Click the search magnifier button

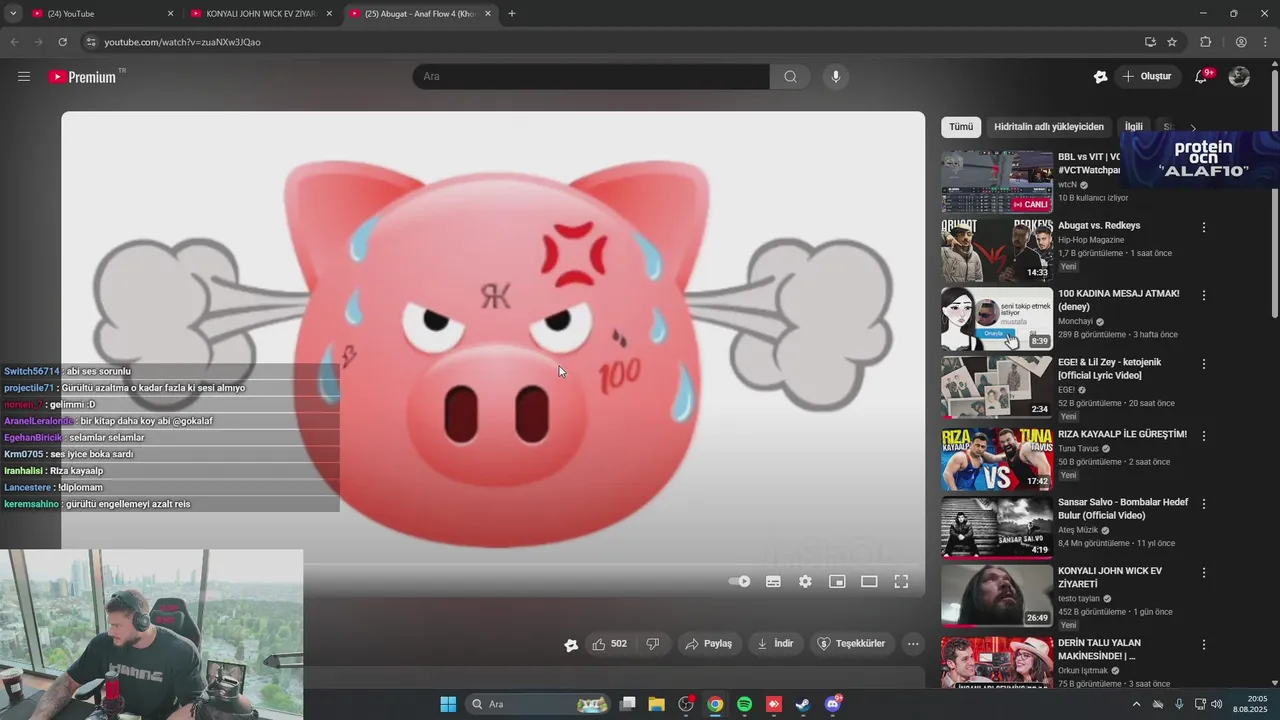[790, 76]
